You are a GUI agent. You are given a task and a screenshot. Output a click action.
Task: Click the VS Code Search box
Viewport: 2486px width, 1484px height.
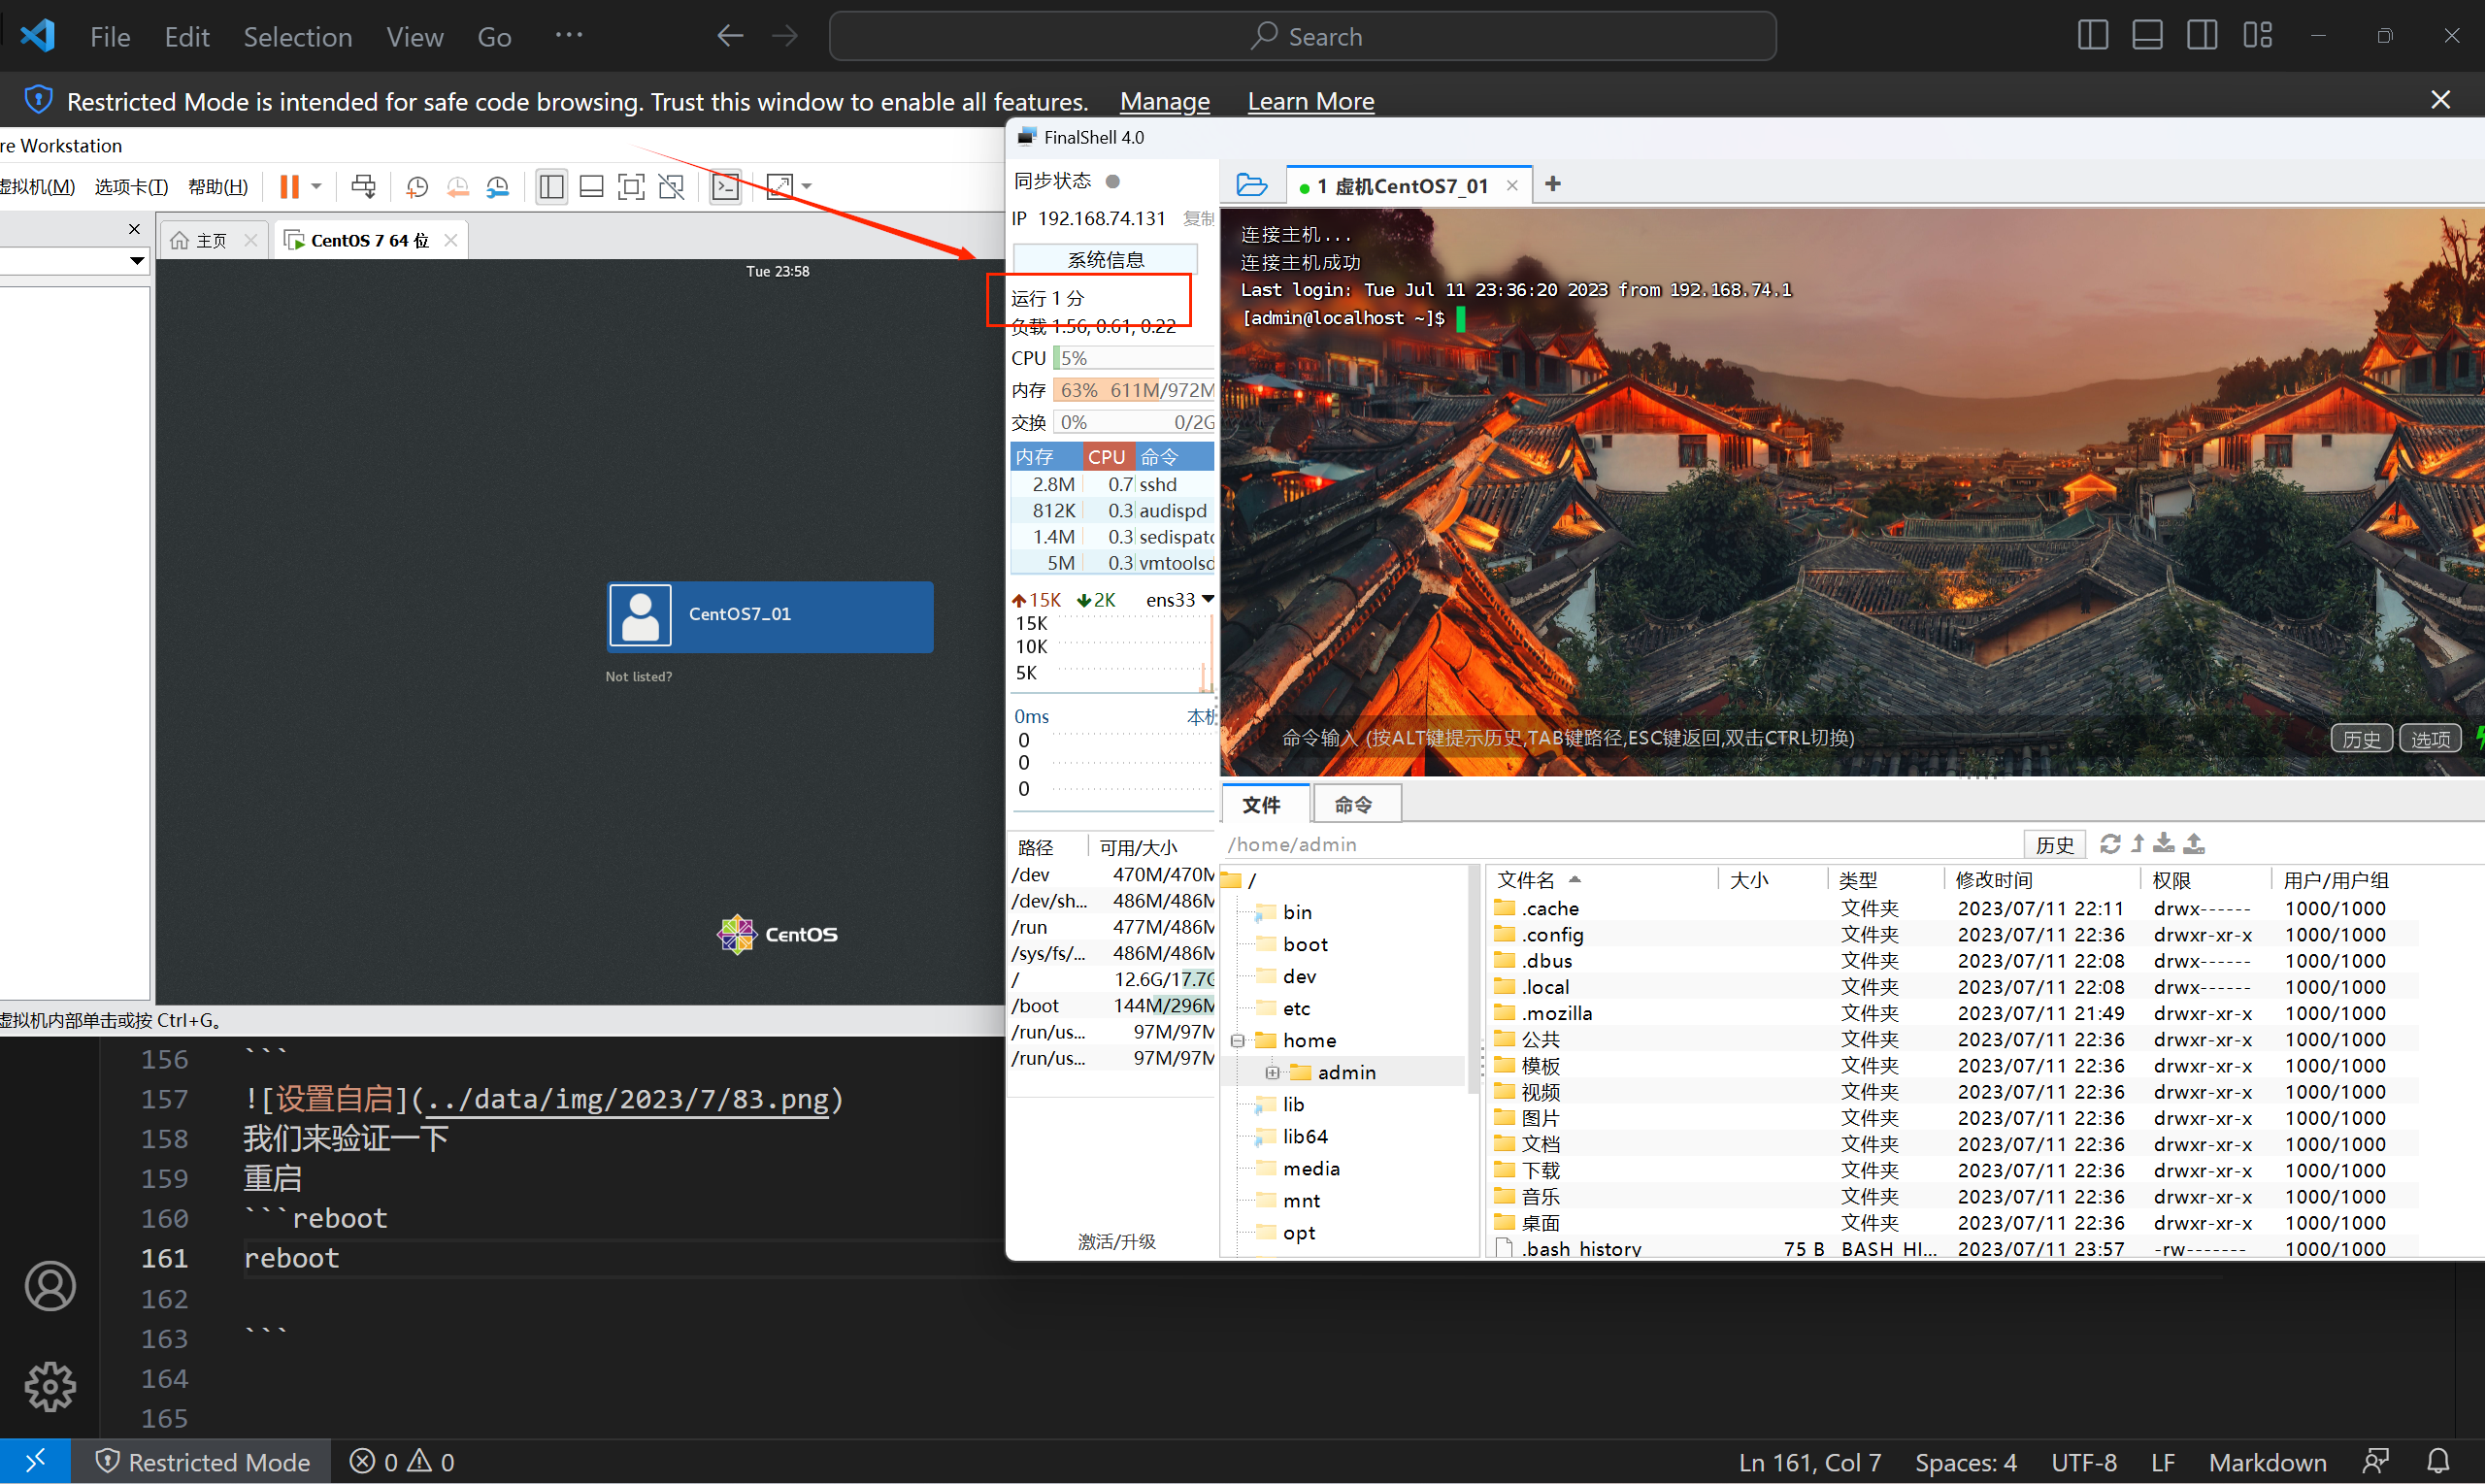pos(1302,36)
